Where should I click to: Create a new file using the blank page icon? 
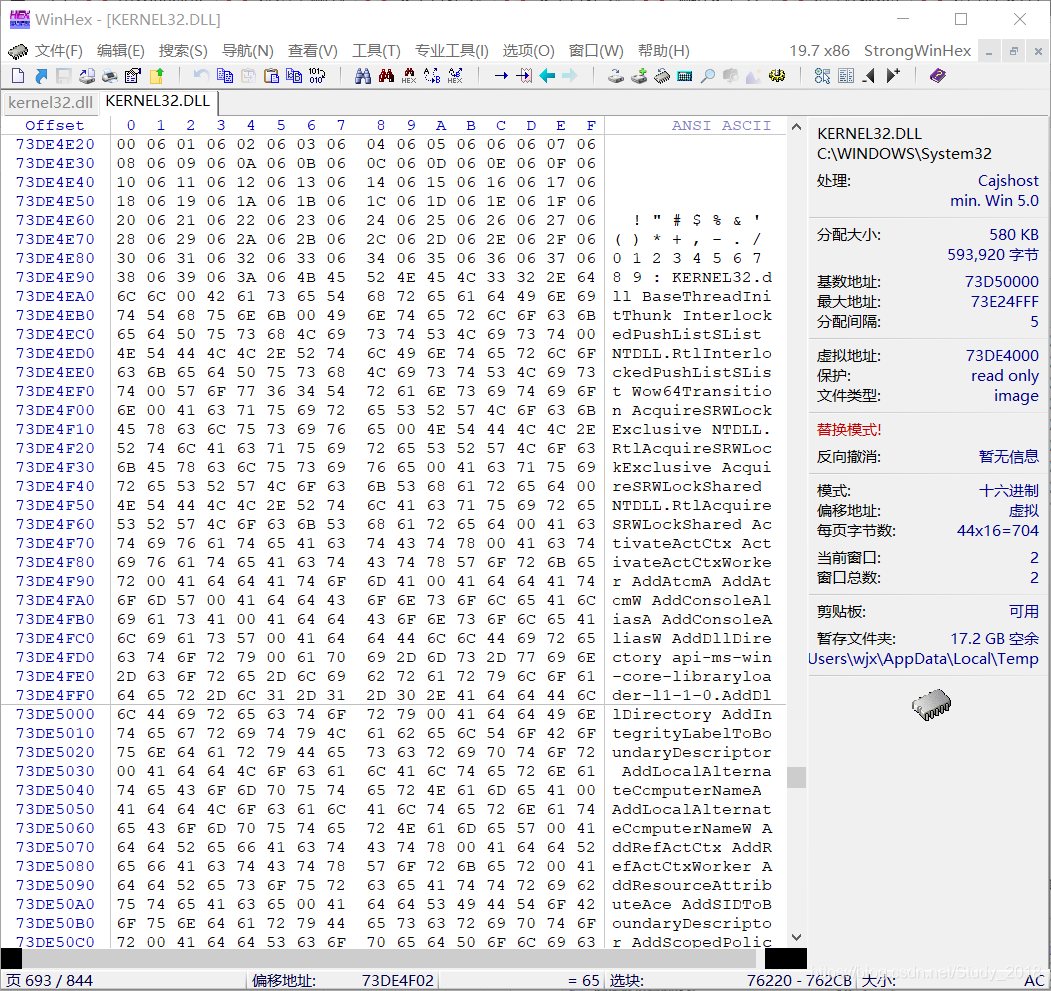pyautogui.click(x=18, y=76)
